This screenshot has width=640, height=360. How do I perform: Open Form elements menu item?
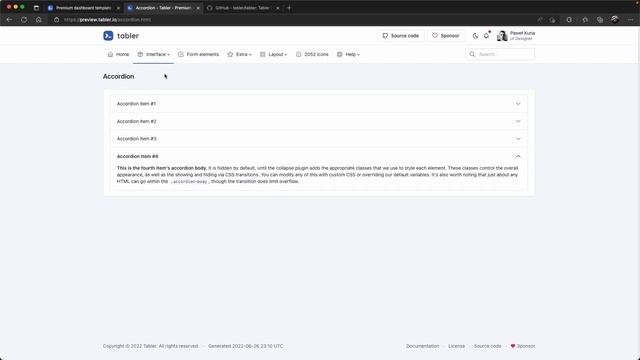(x=198, y=54)
